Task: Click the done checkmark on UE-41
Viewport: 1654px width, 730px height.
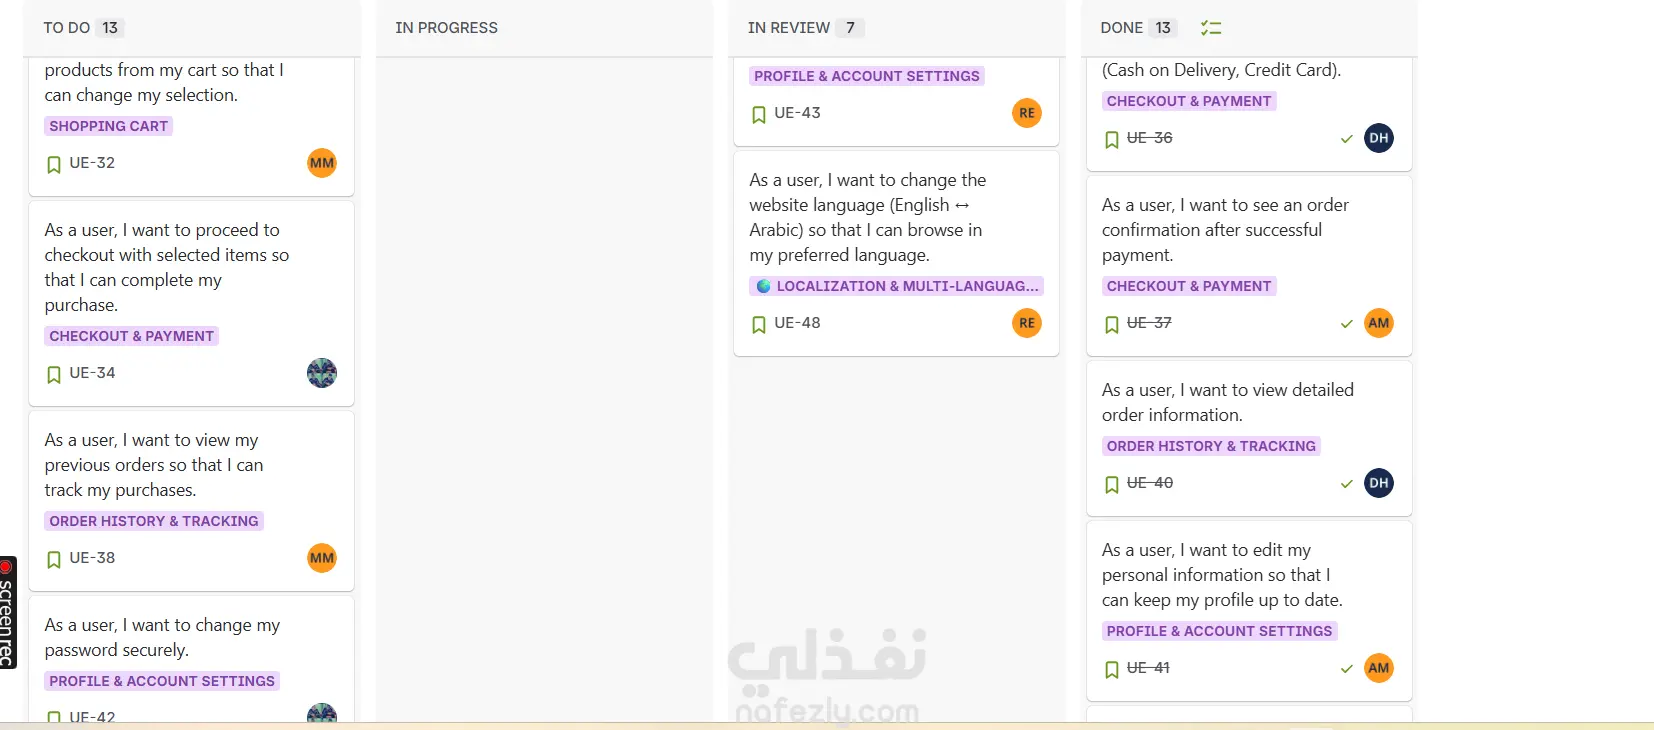Action: coord(1347,669)
